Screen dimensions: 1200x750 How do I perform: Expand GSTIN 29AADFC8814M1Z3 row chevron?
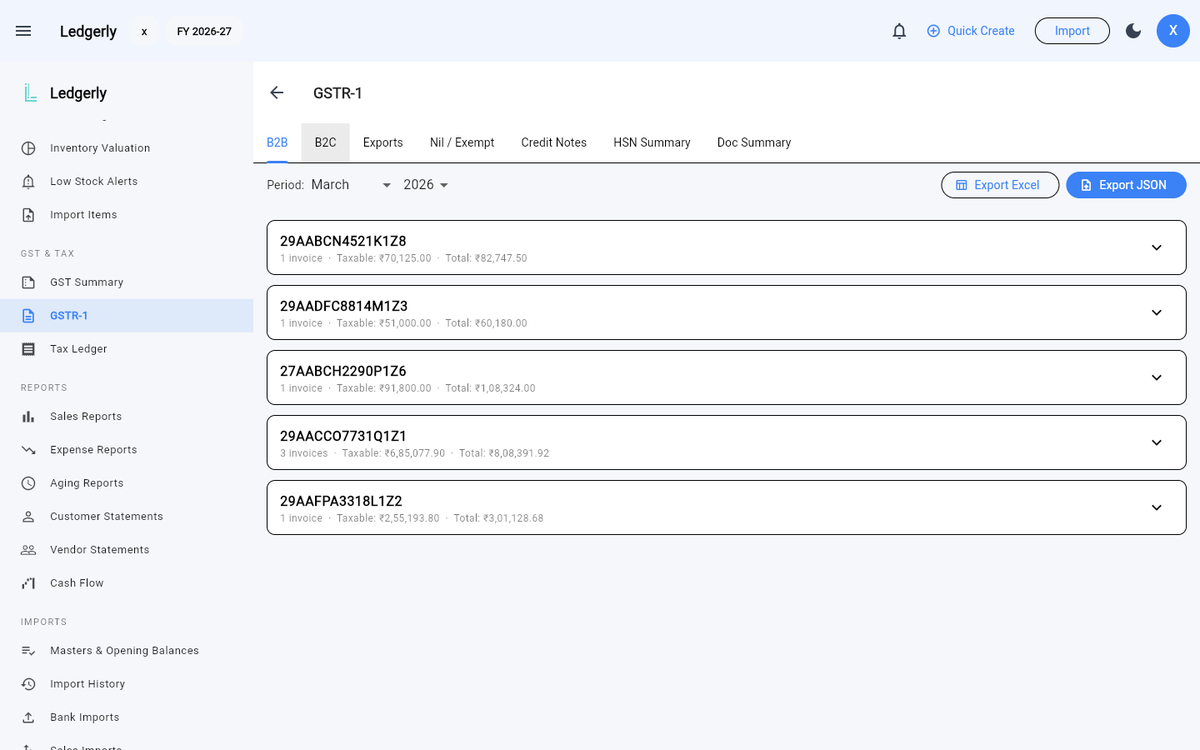click(1156, 312)
